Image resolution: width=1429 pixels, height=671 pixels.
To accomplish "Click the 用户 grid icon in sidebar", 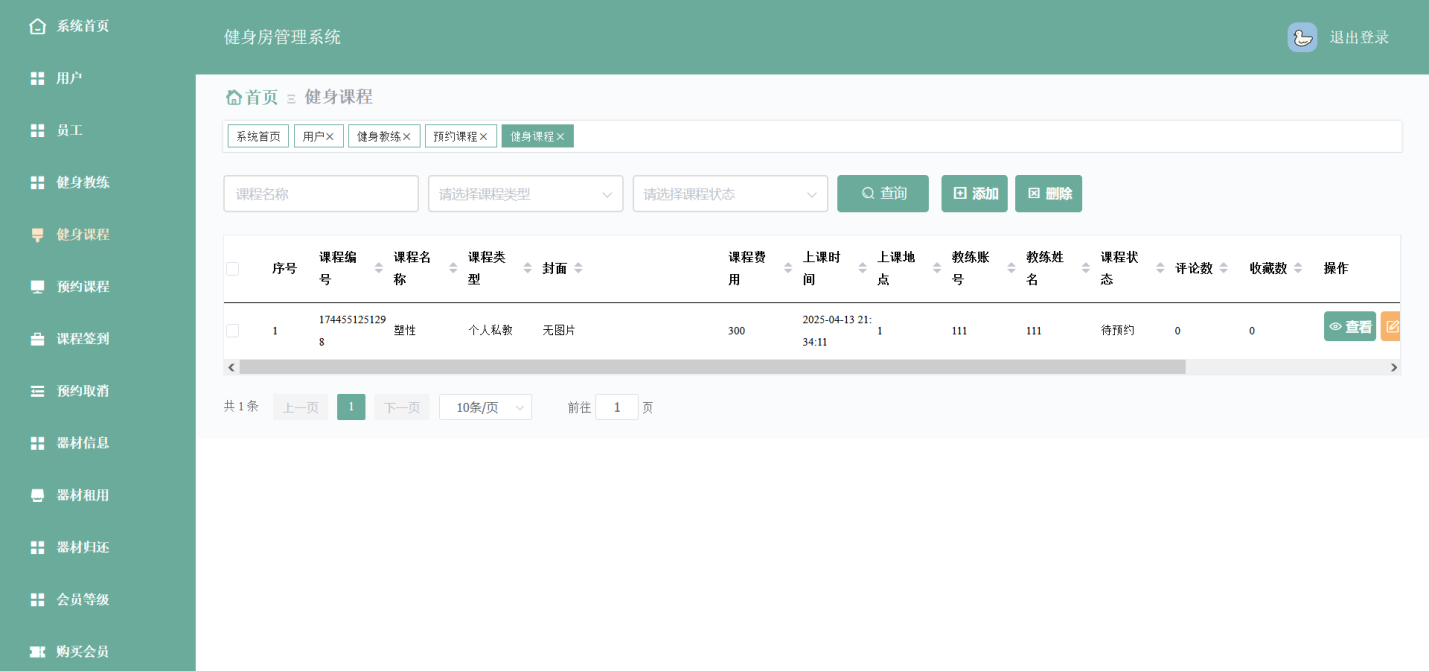I will (37, 78).
